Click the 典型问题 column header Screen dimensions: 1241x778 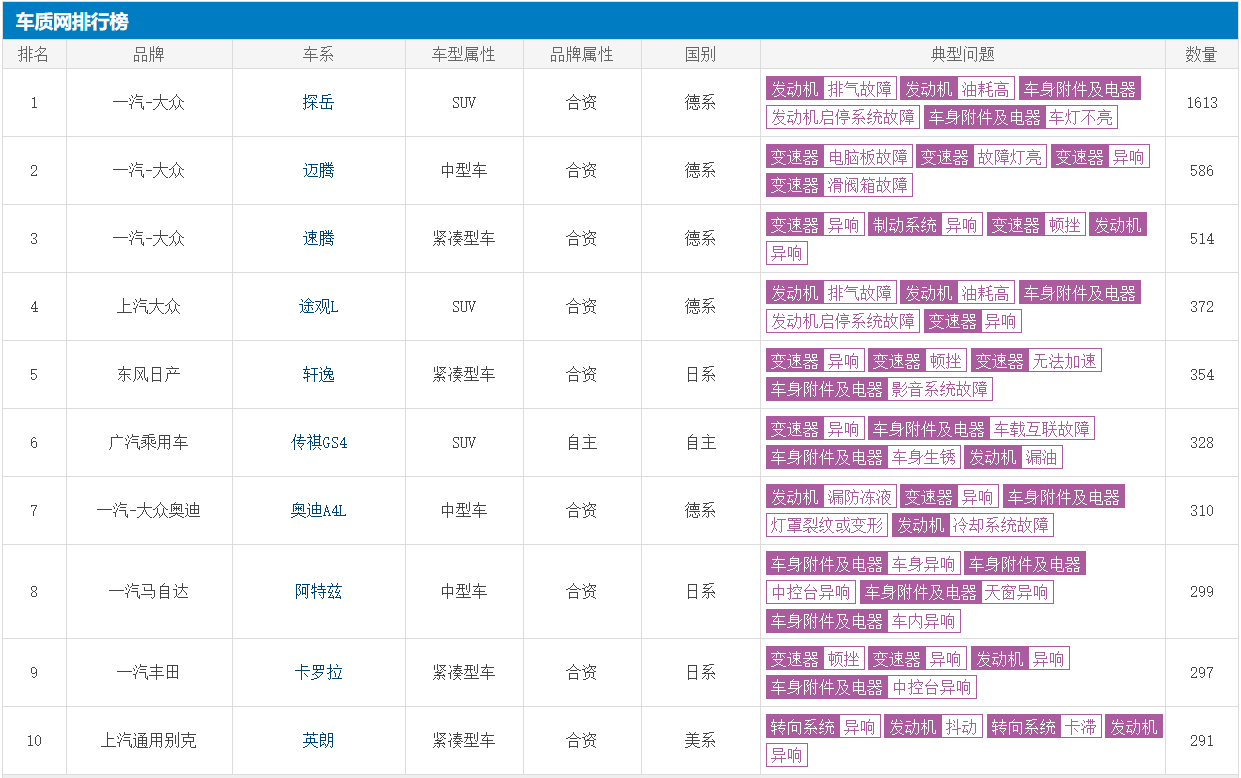[962, 54]
